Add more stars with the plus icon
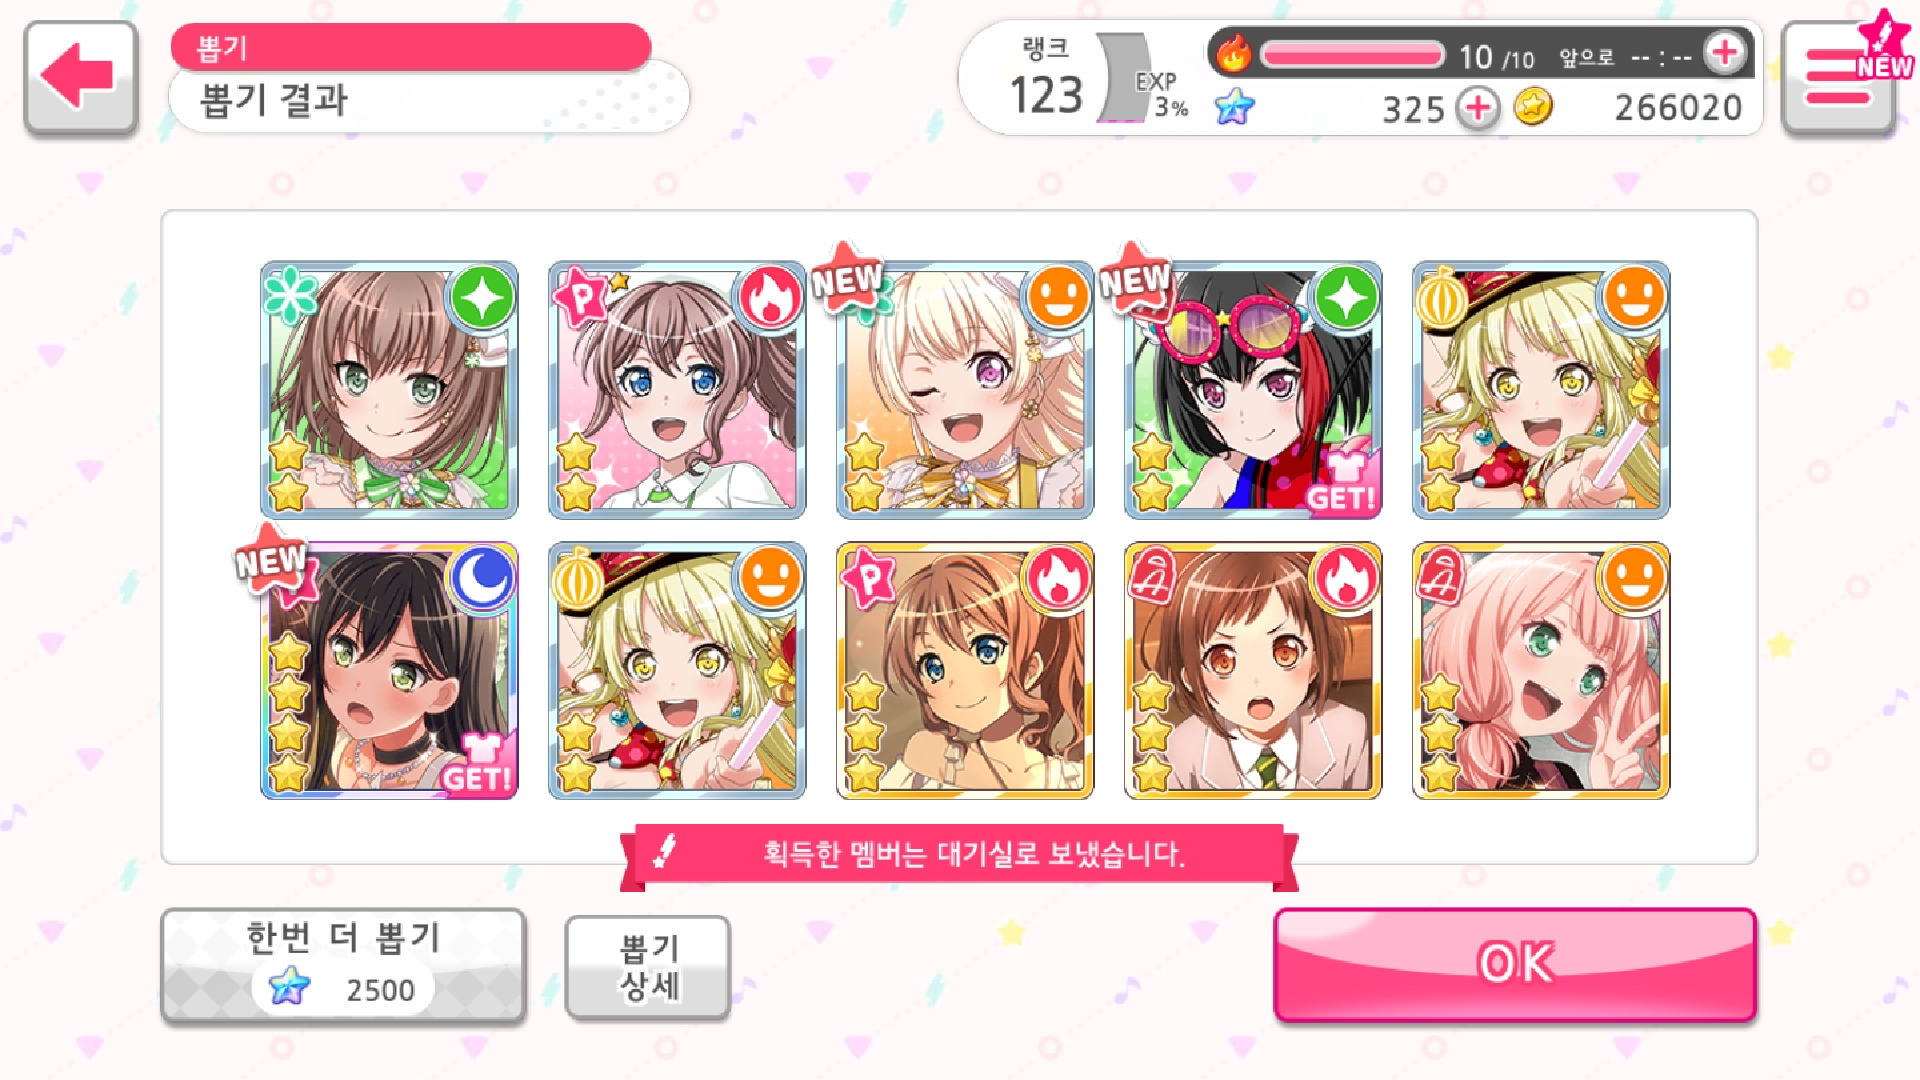1920x1080 pixels. [x=1478, y=107]
